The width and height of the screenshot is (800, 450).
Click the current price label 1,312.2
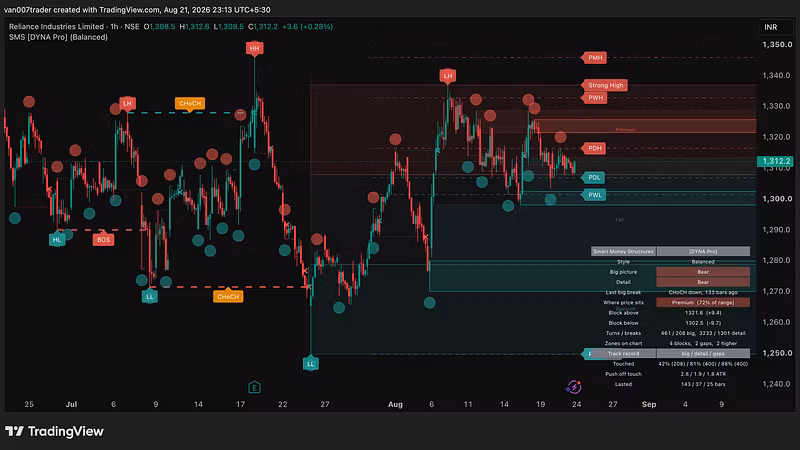[776, 161]
